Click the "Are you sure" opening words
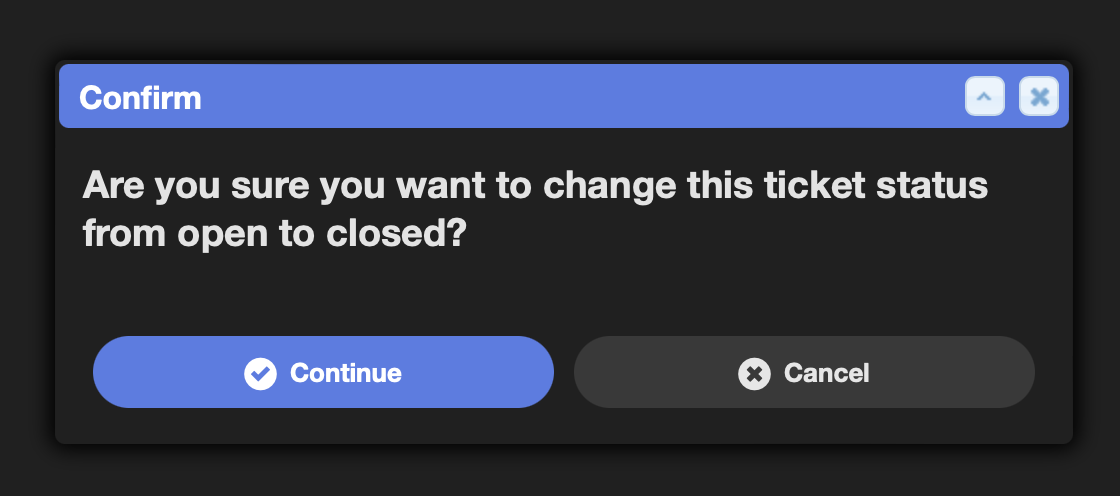This screenshot has height=496, width=1120. (x=196, y=187)
